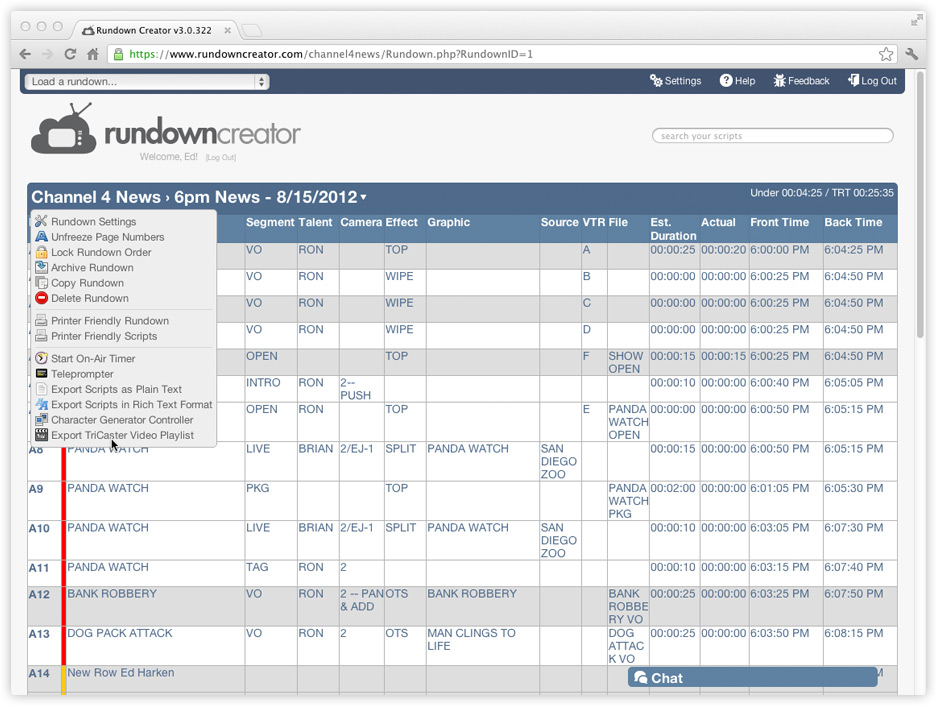Open a new browser tab
This screenshot has width=937, height=706.
(252, 30)
